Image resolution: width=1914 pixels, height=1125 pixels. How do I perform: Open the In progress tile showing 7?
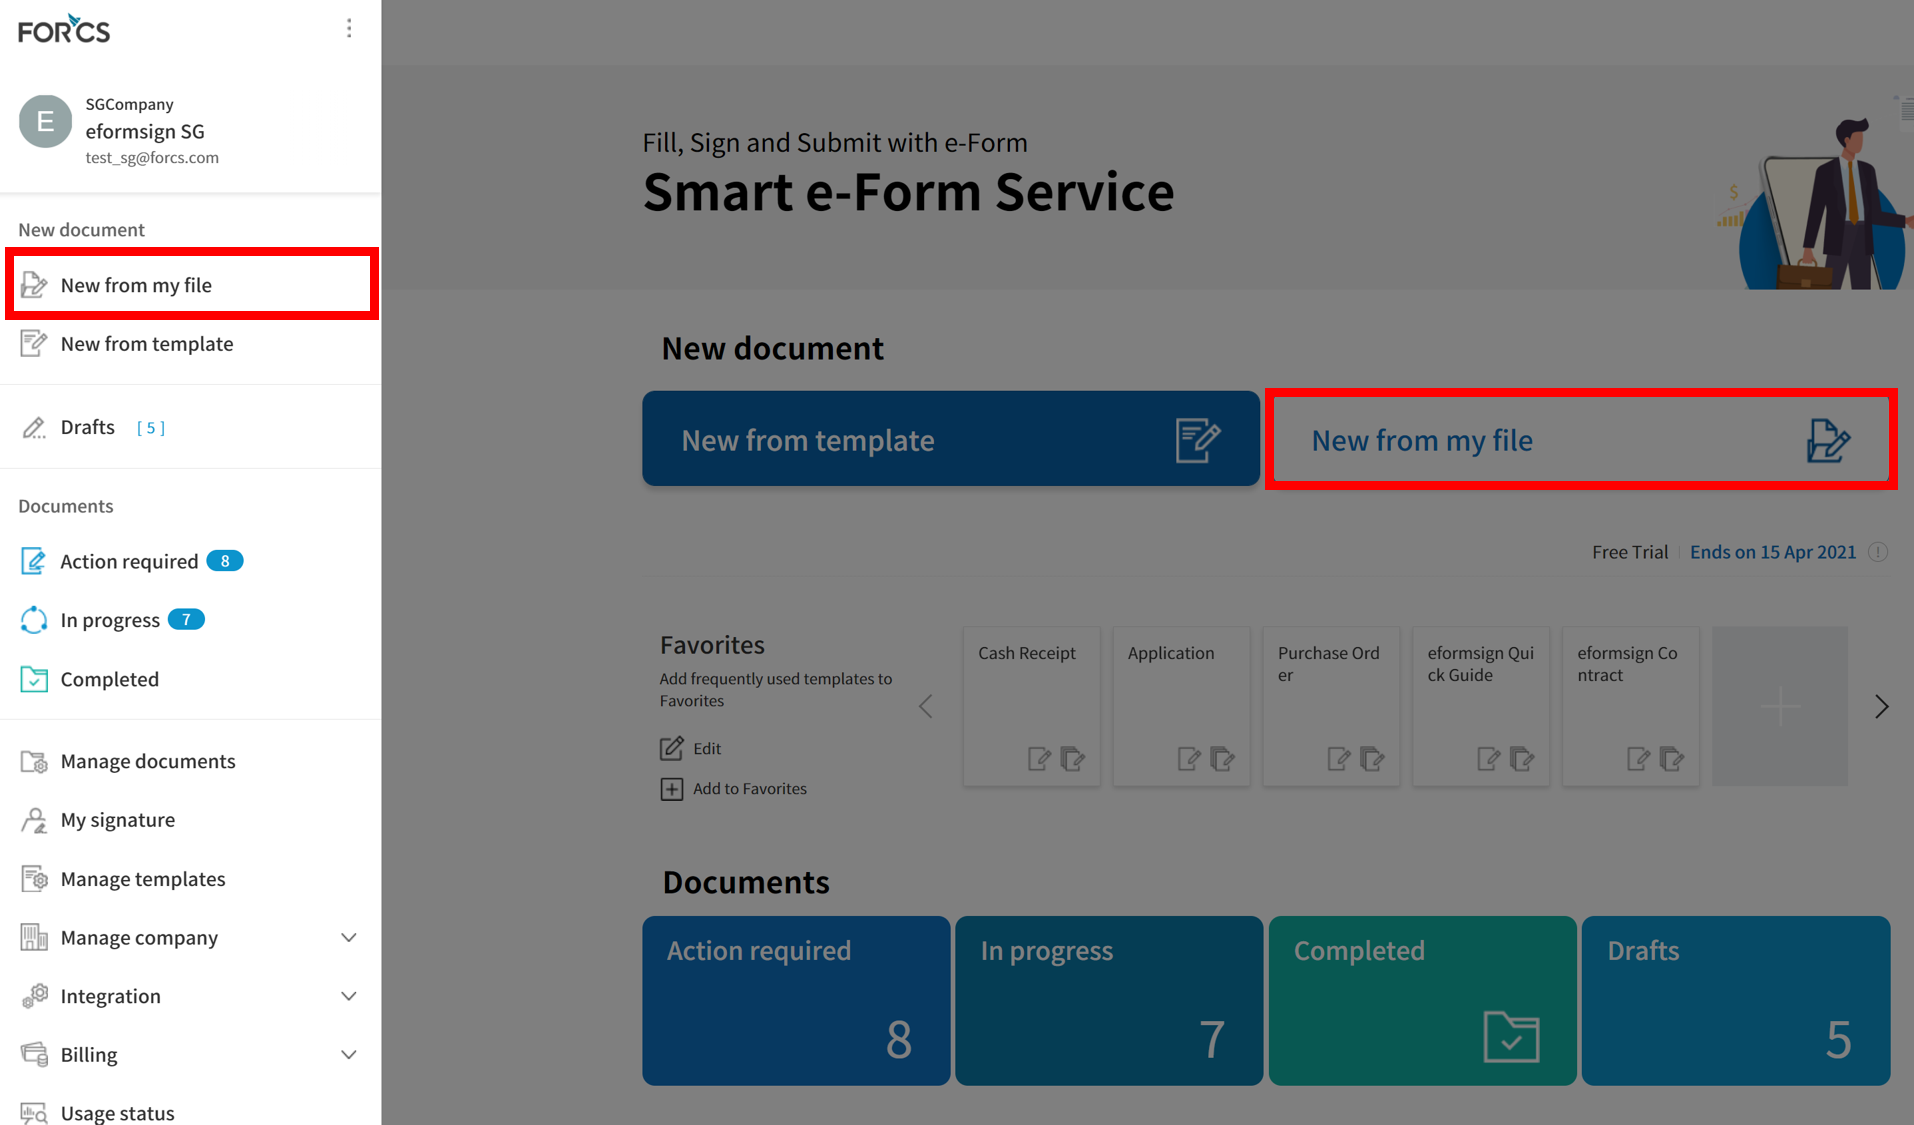pos(1109,1000)
